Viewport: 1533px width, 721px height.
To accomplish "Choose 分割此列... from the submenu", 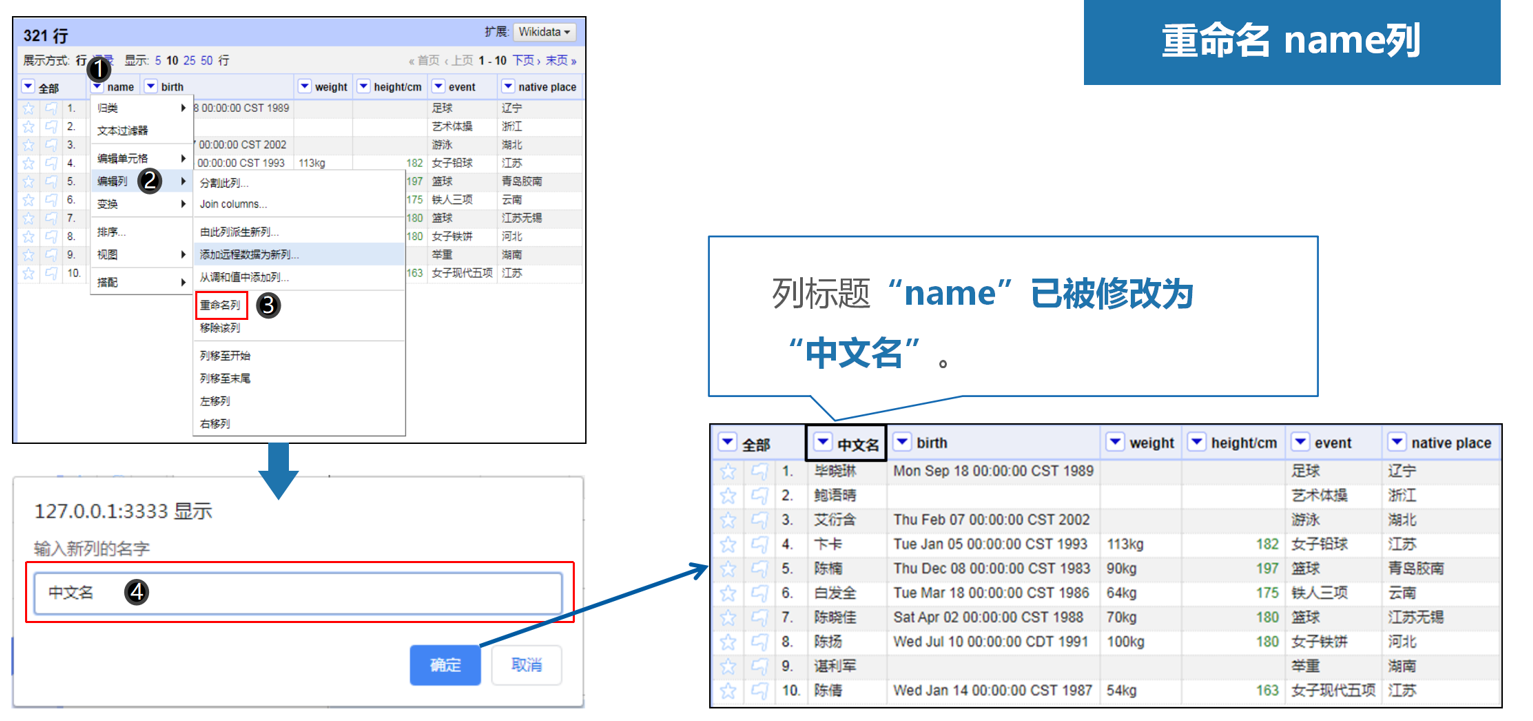I will (299, 184).
